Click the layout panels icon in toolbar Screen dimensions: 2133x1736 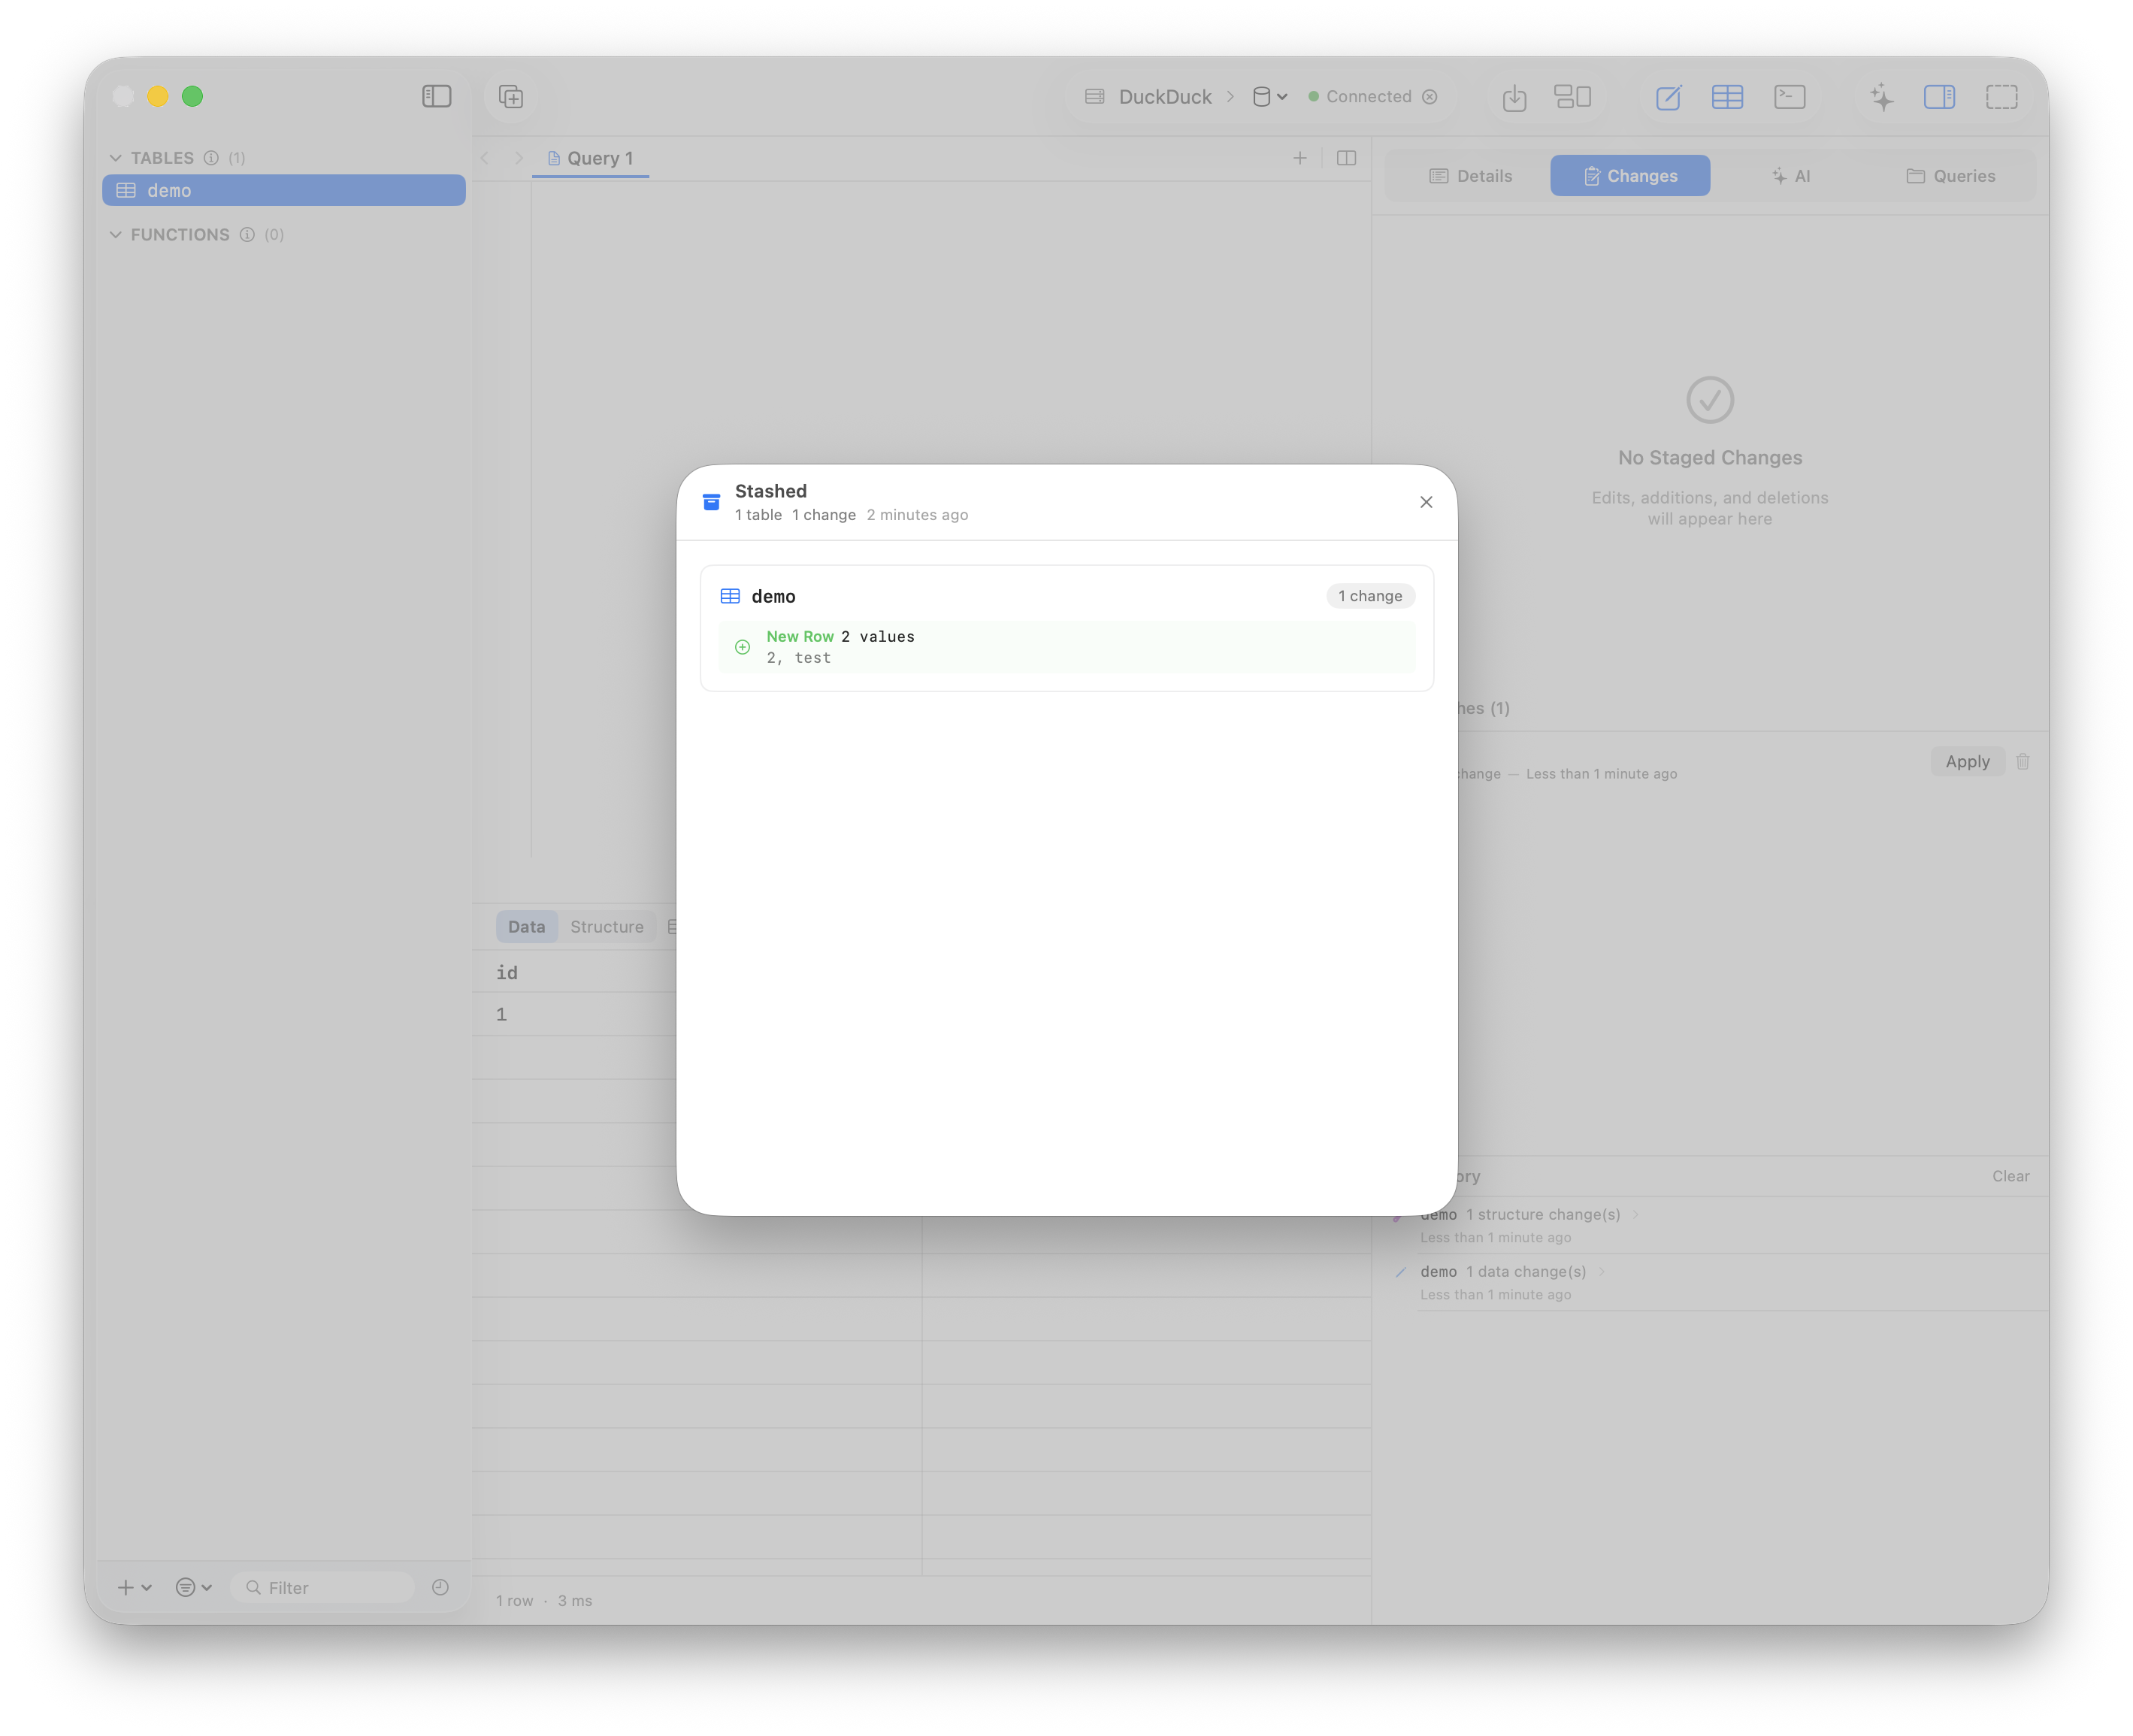pos(1572,97)
